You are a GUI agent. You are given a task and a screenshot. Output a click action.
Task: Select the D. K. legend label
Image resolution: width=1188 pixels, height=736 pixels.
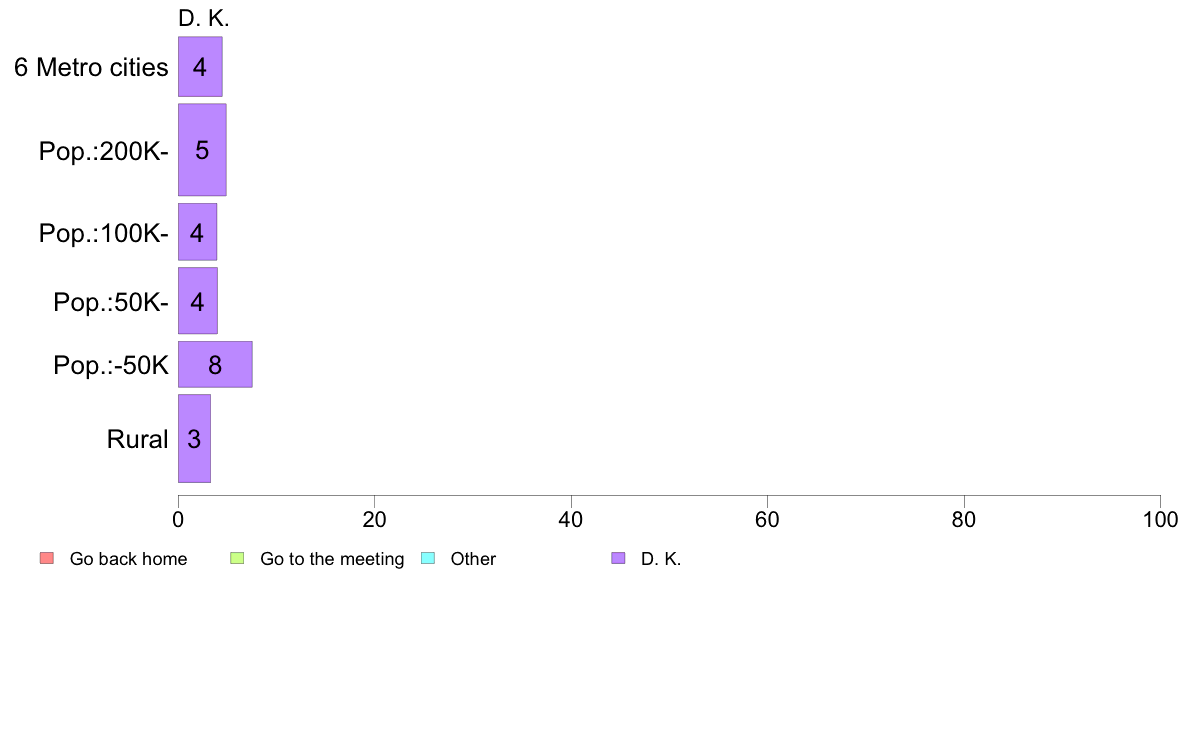(661, 559)
